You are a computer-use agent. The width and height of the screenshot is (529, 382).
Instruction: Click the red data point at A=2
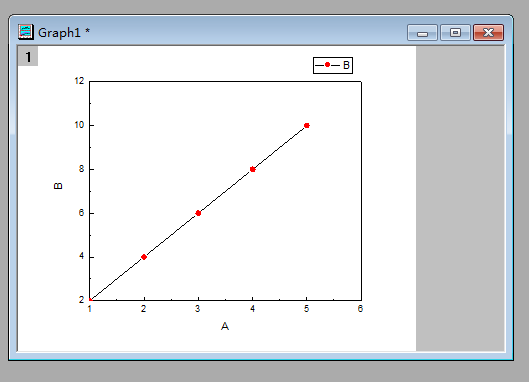[144, 257]
